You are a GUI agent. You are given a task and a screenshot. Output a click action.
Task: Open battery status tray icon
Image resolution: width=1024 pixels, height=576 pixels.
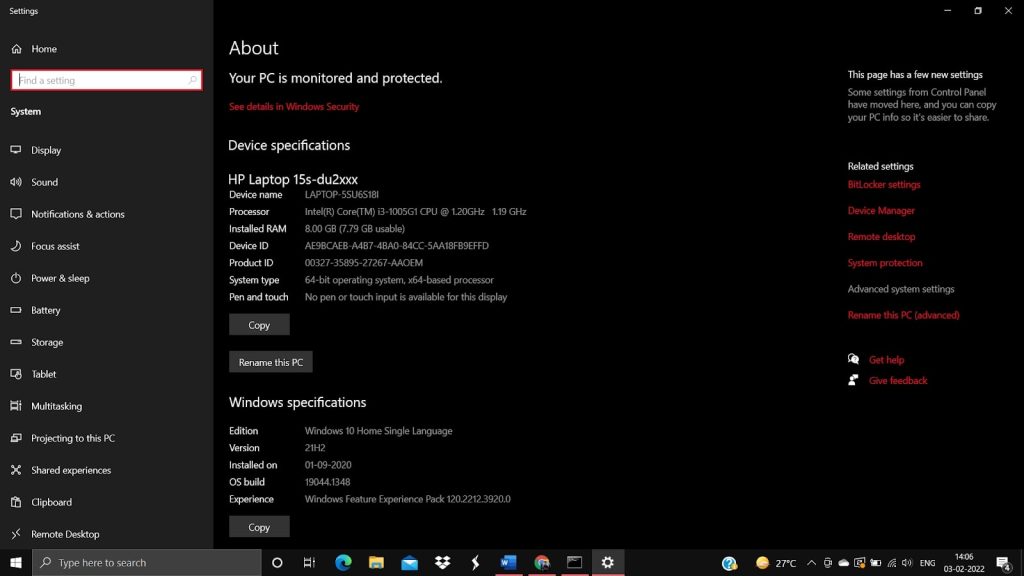point(876,563)
